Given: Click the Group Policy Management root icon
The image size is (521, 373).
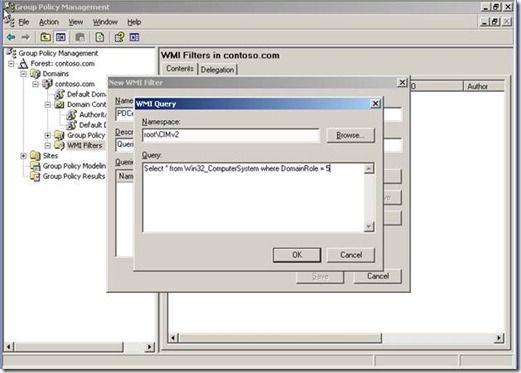Looking at the screenshot, I should [x=11, y=53].
